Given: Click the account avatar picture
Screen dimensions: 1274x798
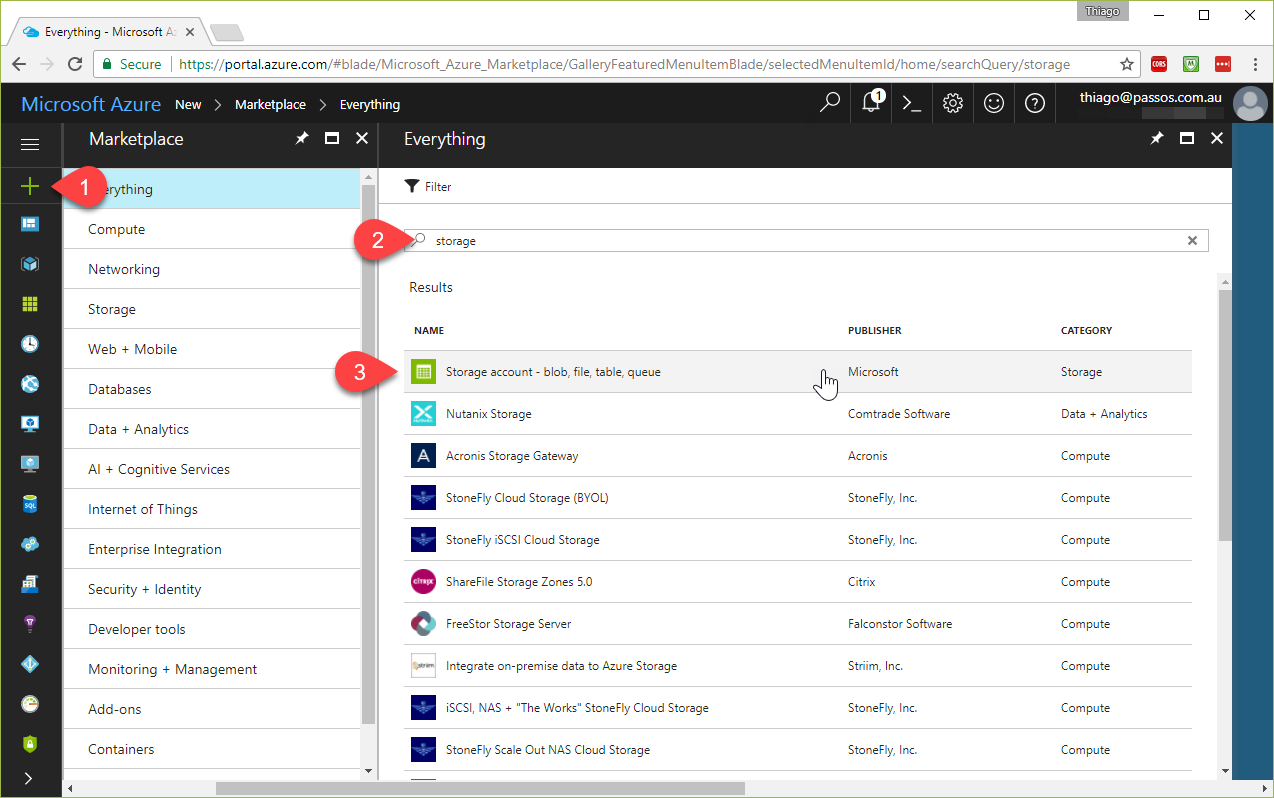Looking at the screenshot, I should (x=1250, y=104).
